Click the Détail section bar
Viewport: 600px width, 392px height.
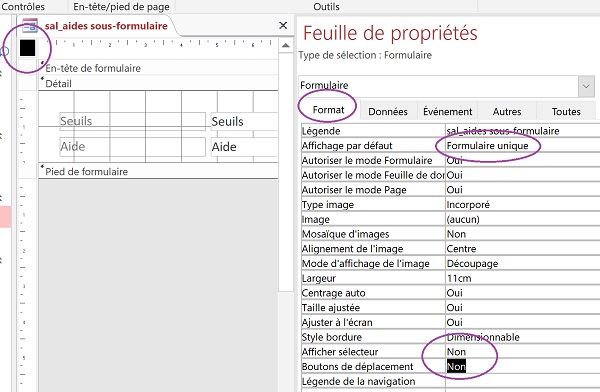point(158,83)
